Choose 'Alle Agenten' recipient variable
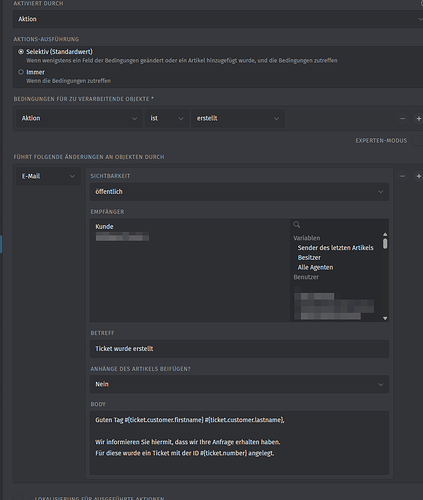 tap(315, 267)
